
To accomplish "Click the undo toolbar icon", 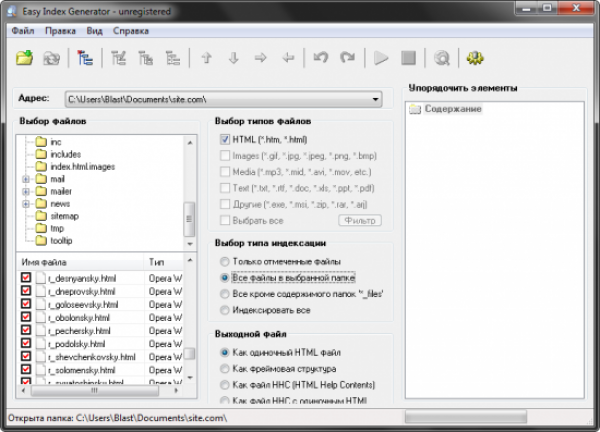I will 320,59.
